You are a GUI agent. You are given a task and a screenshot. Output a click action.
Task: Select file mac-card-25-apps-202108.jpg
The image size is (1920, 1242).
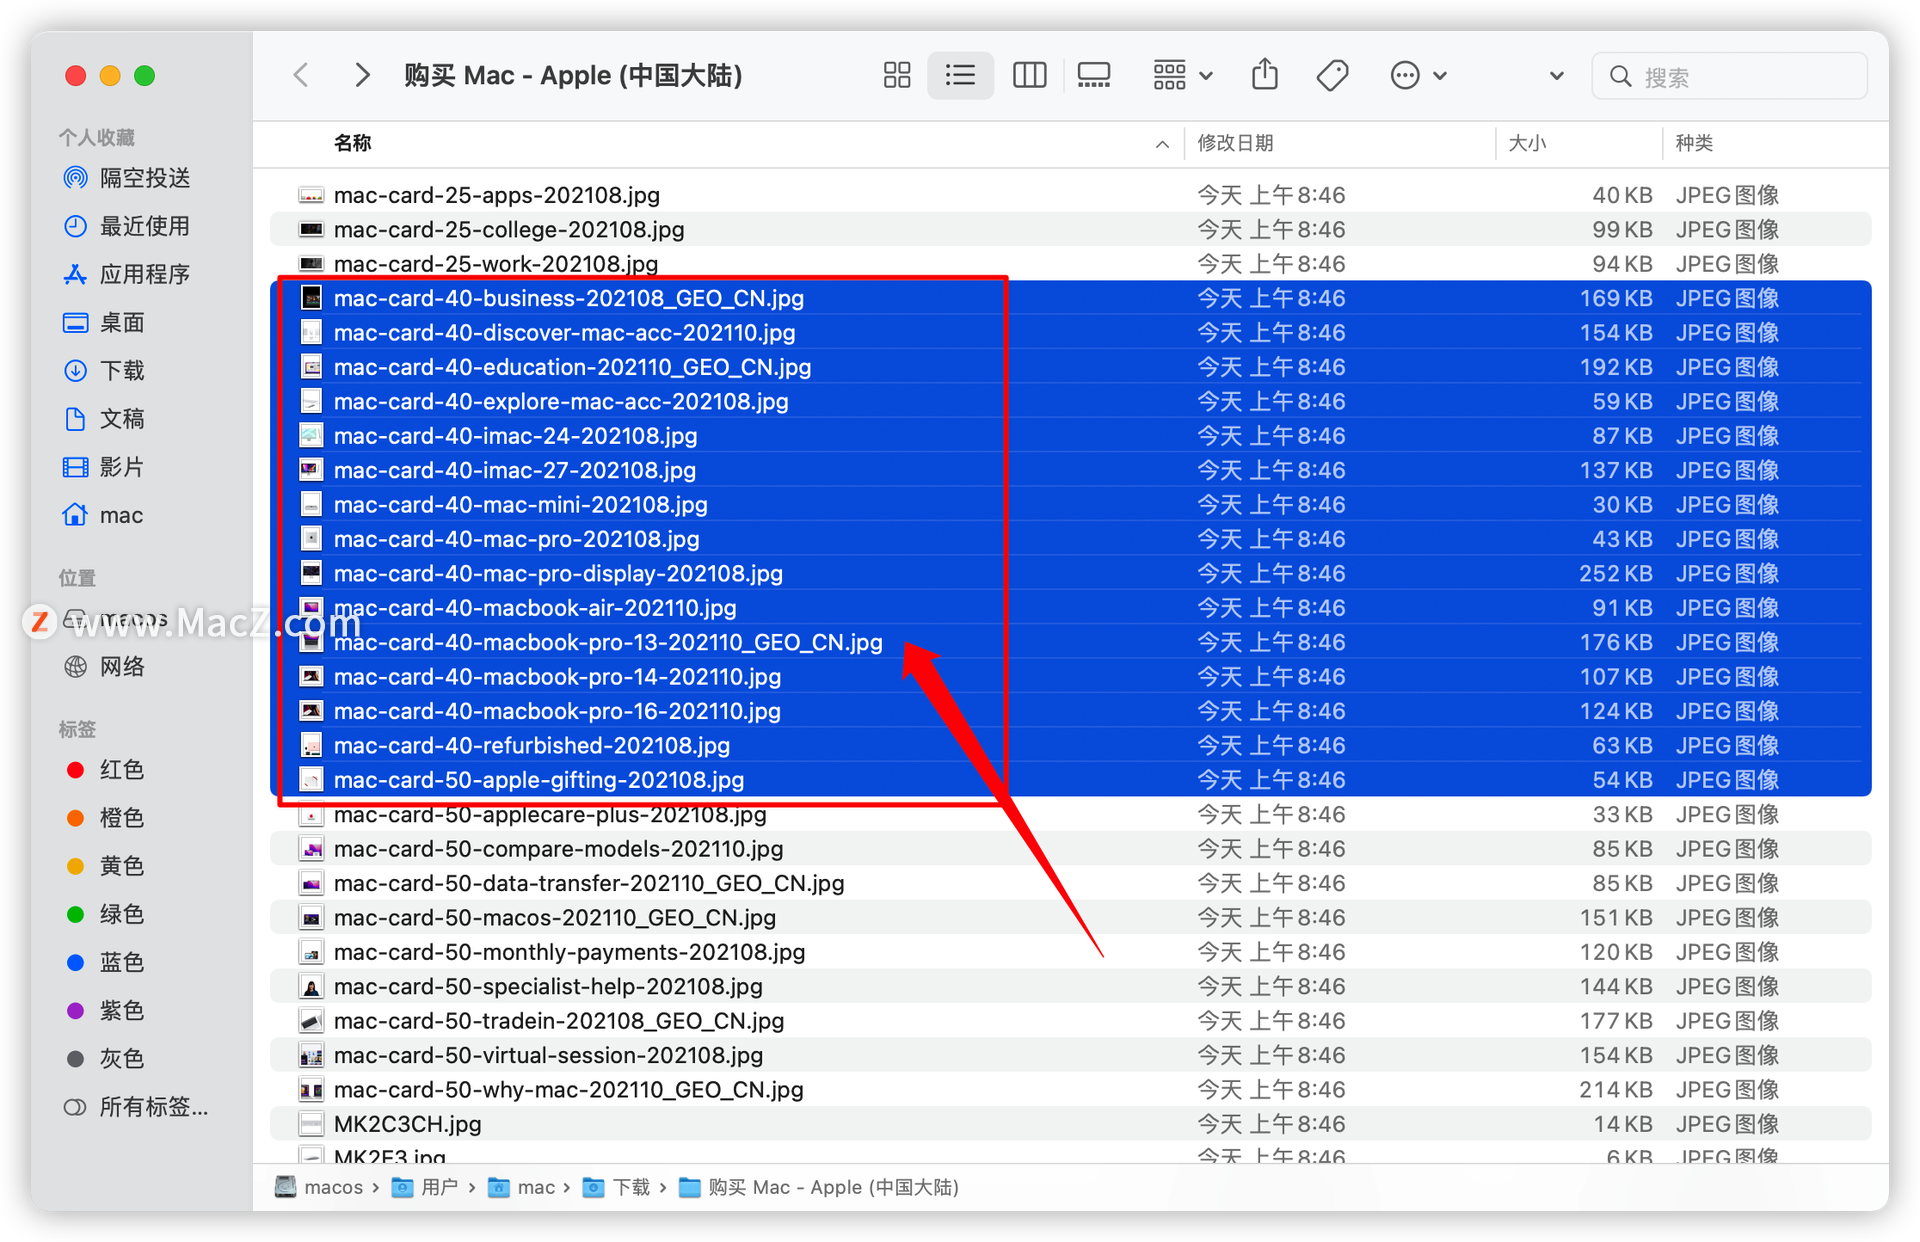click(x=1070, y=195)
